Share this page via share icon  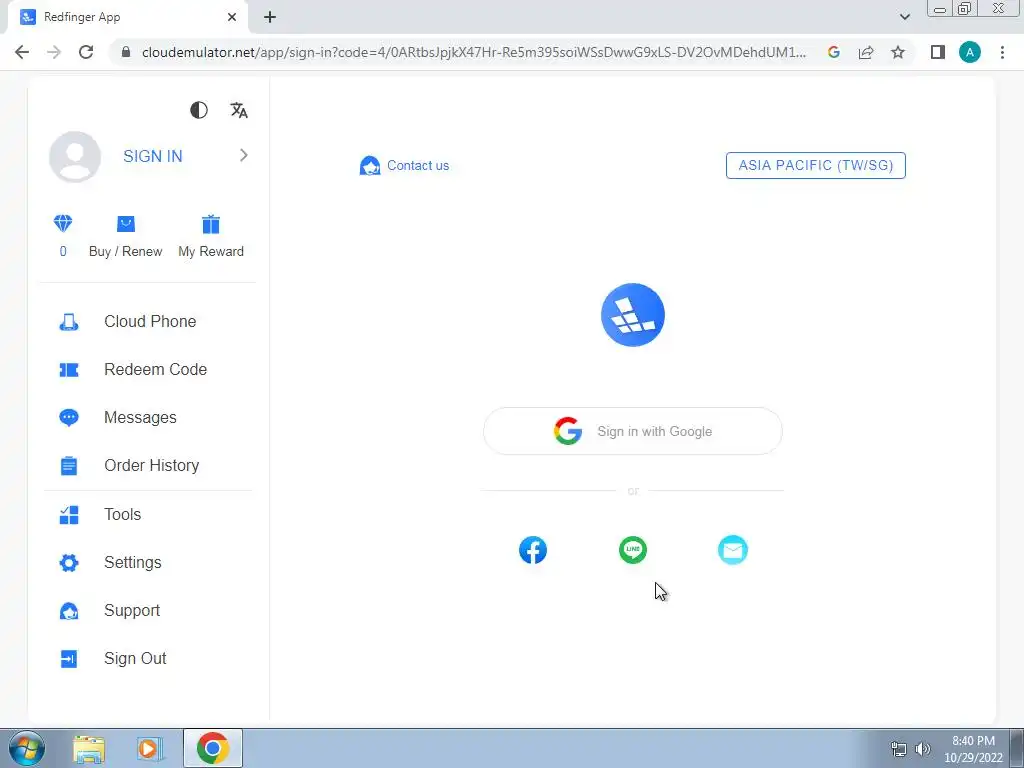click(x=866, y=52)
